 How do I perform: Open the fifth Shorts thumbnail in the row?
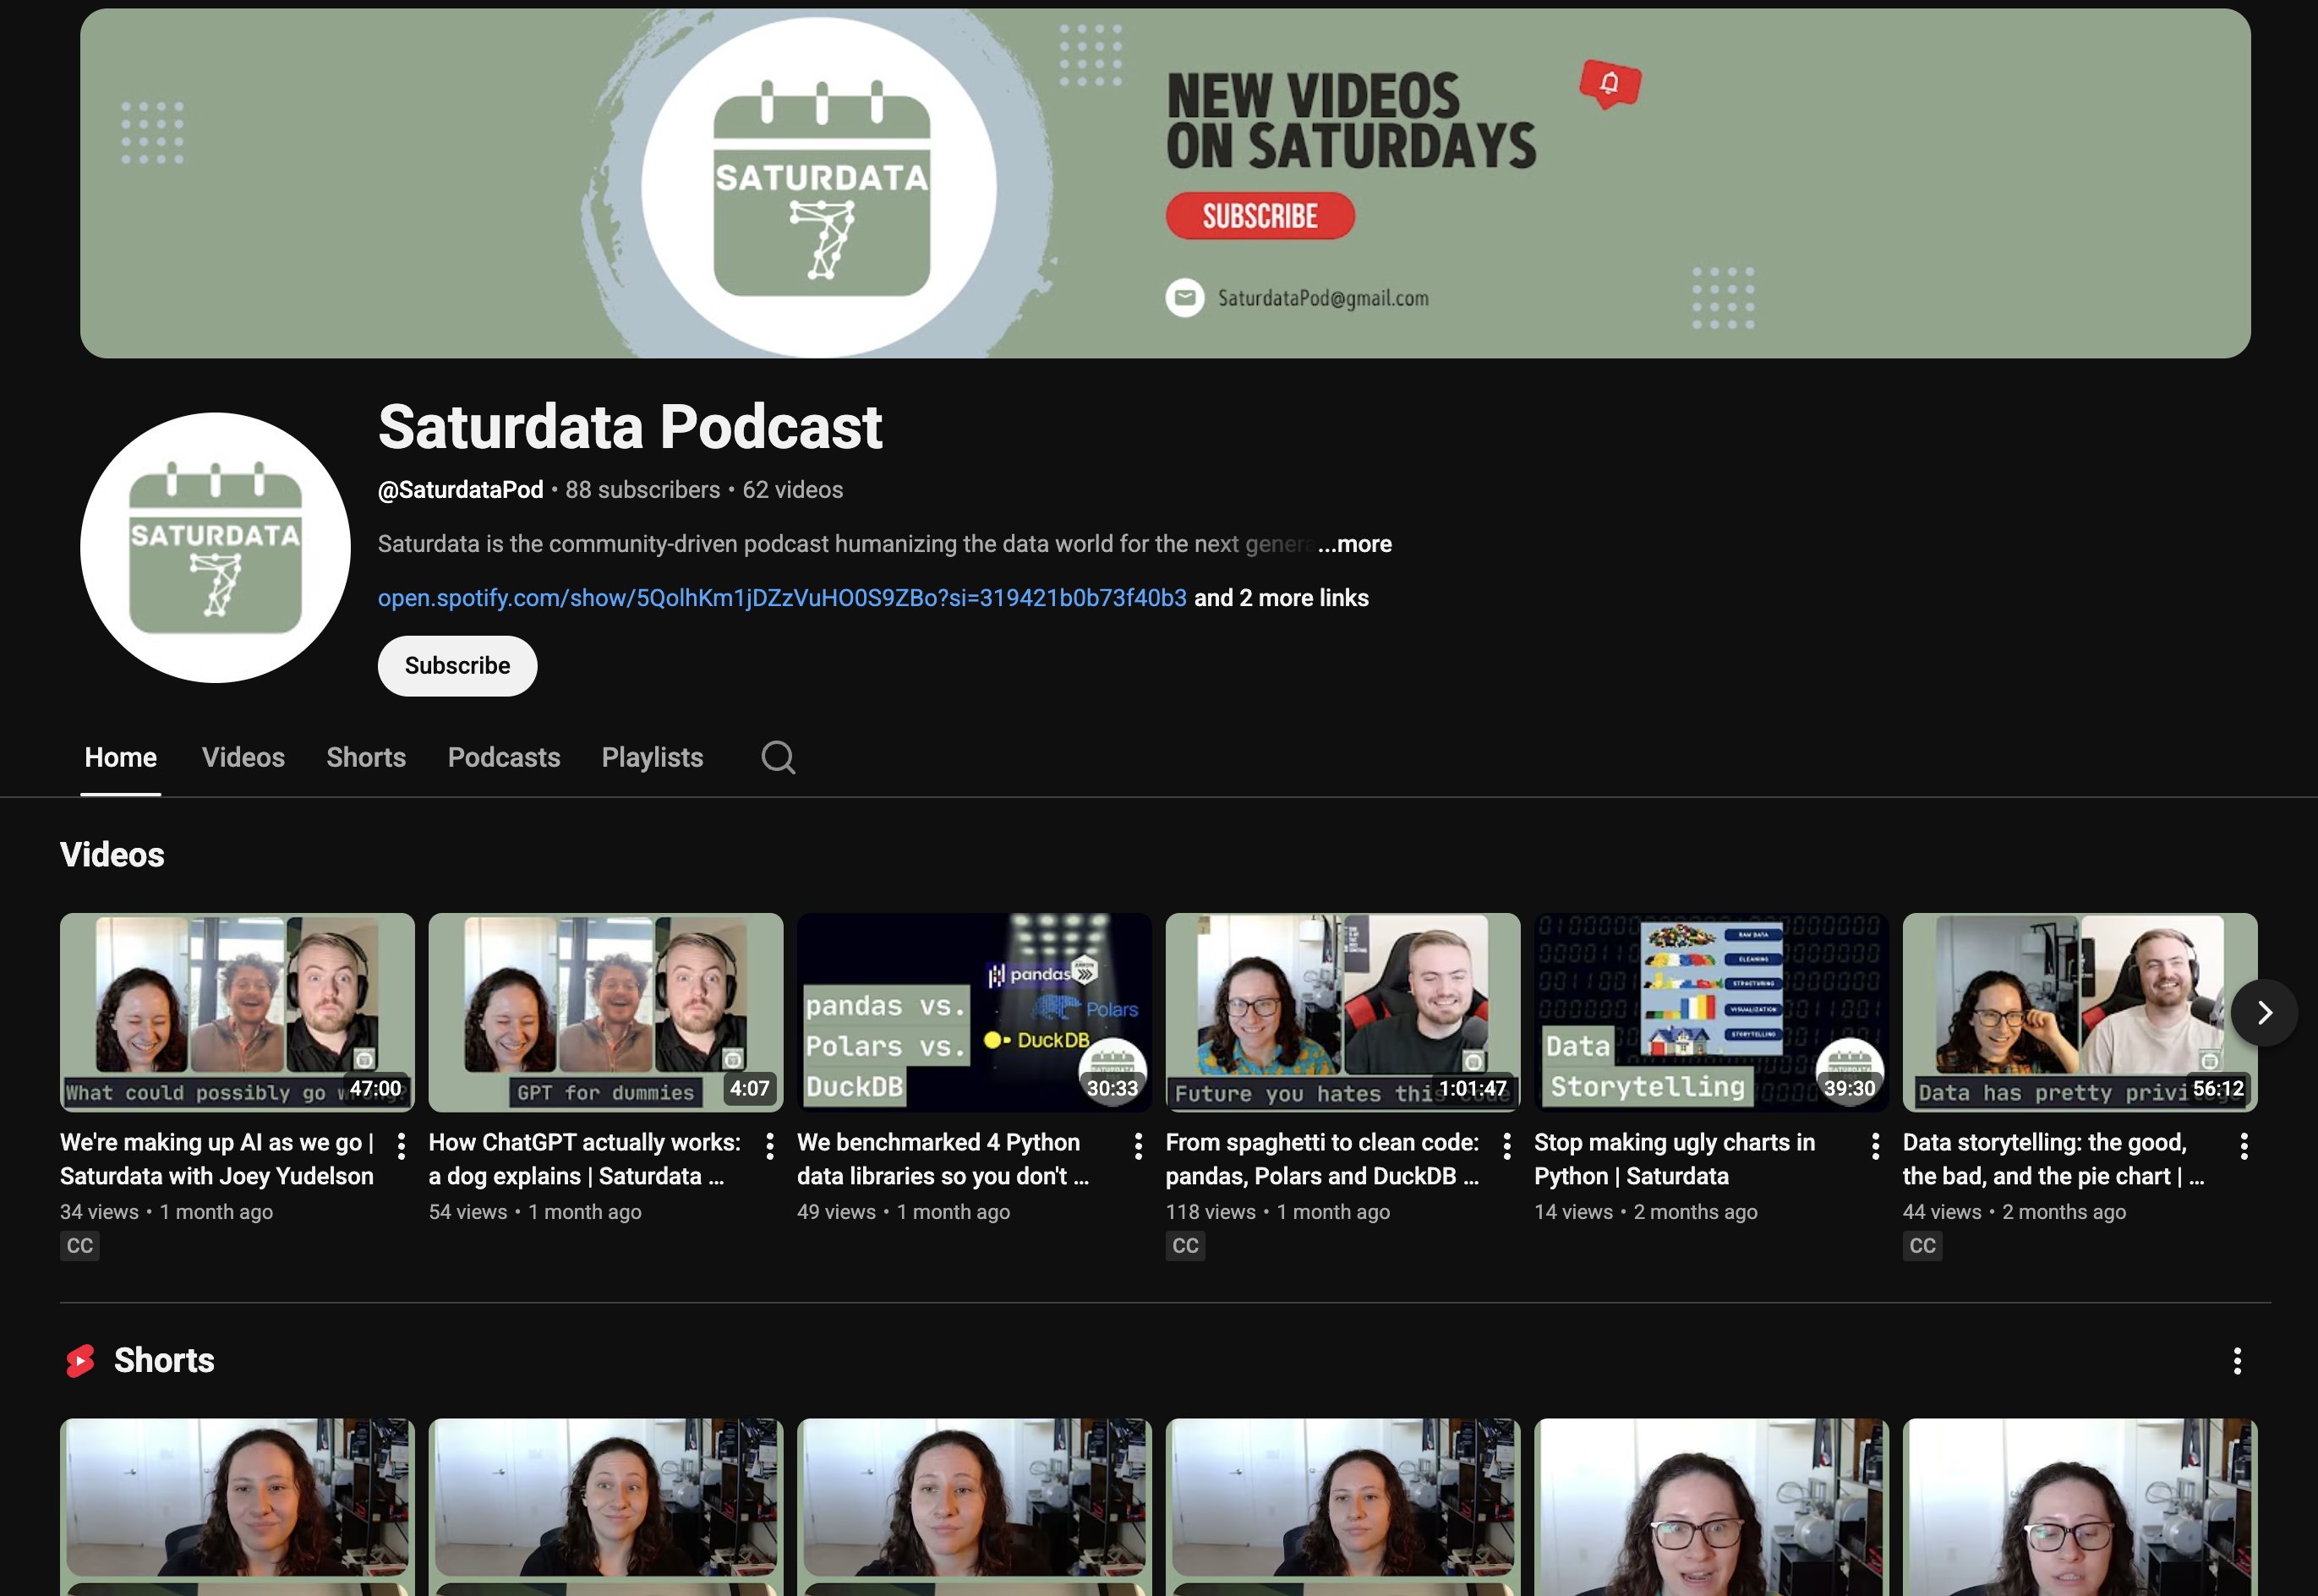[x=1712, y=1507]
